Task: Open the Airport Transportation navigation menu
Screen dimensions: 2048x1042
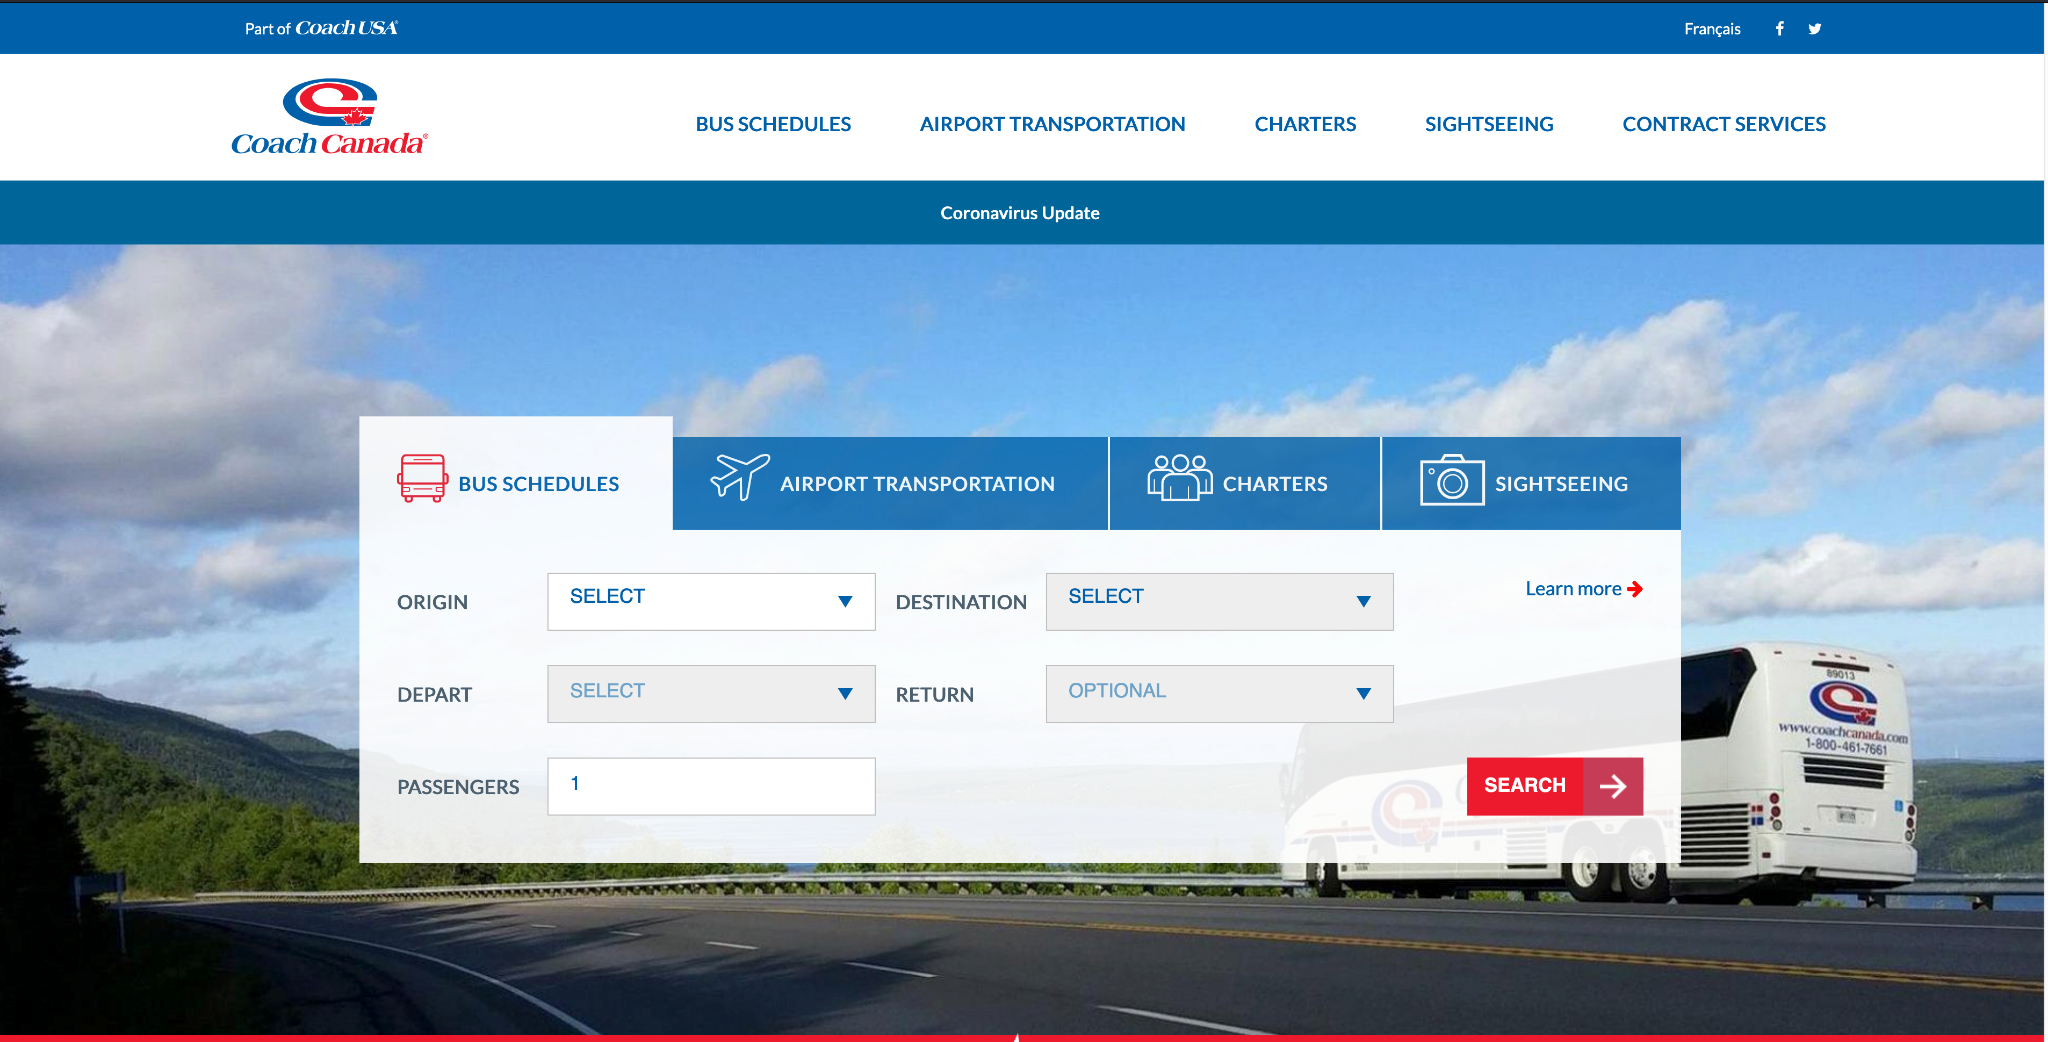Action: (1052, 123)
